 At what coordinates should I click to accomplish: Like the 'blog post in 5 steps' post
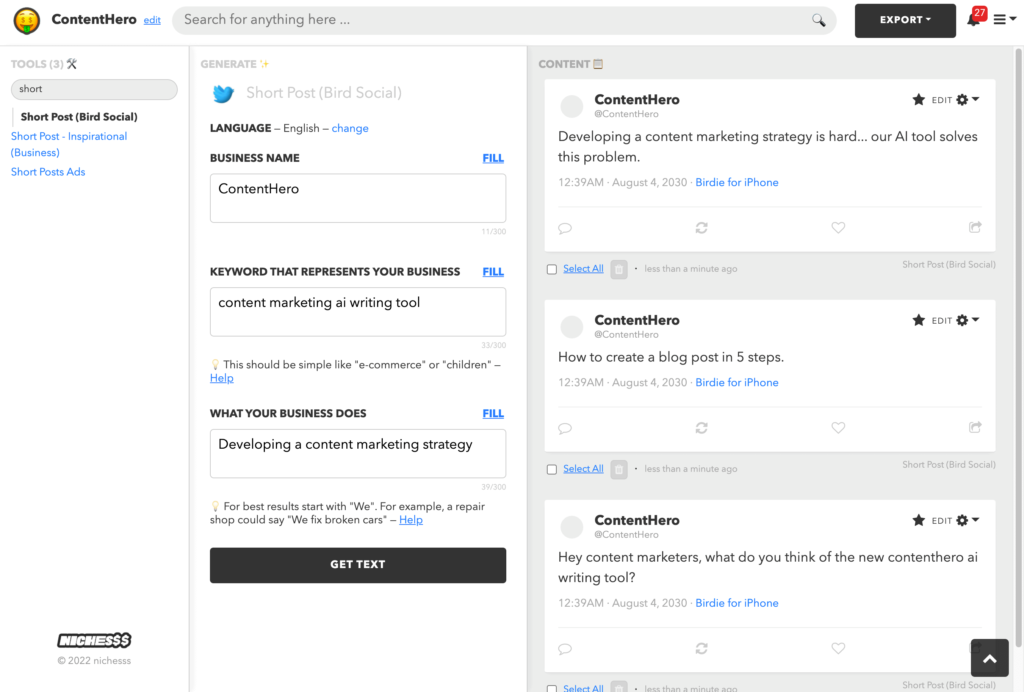click(838, 428)
